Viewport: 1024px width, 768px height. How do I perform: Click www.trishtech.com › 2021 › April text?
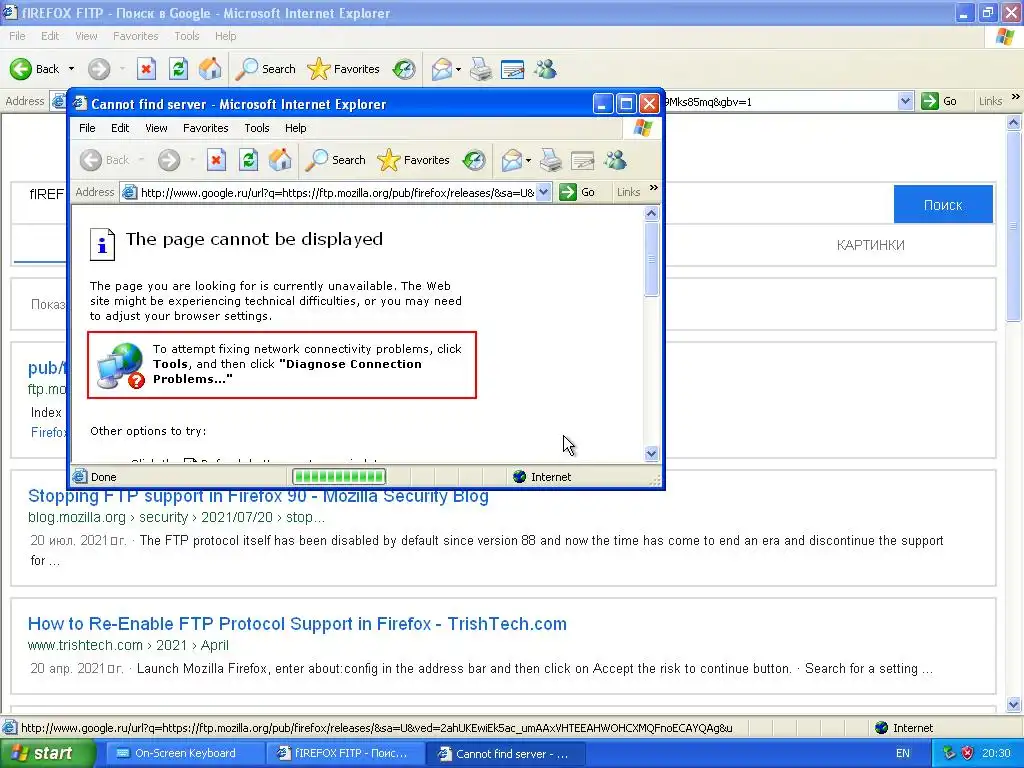[x=128, y=645]
